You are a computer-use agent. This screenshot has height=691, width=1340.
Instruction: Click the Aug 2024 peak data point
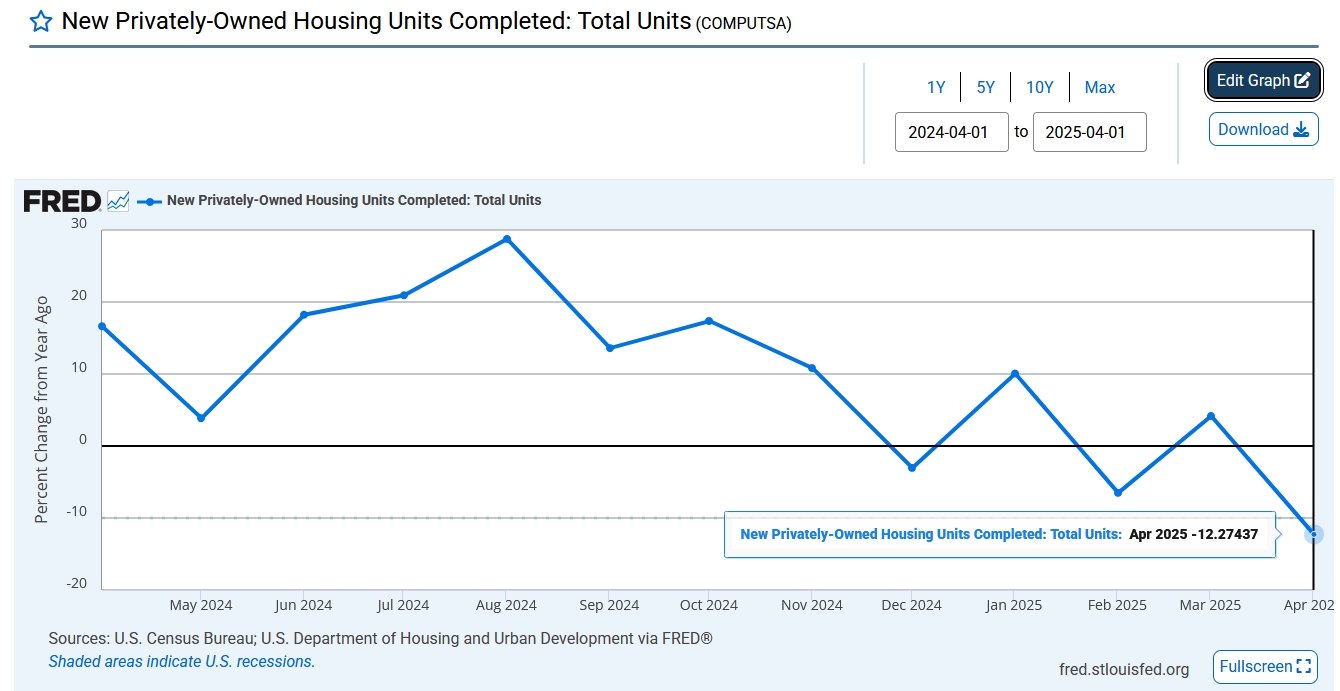[x=507, y=239]
